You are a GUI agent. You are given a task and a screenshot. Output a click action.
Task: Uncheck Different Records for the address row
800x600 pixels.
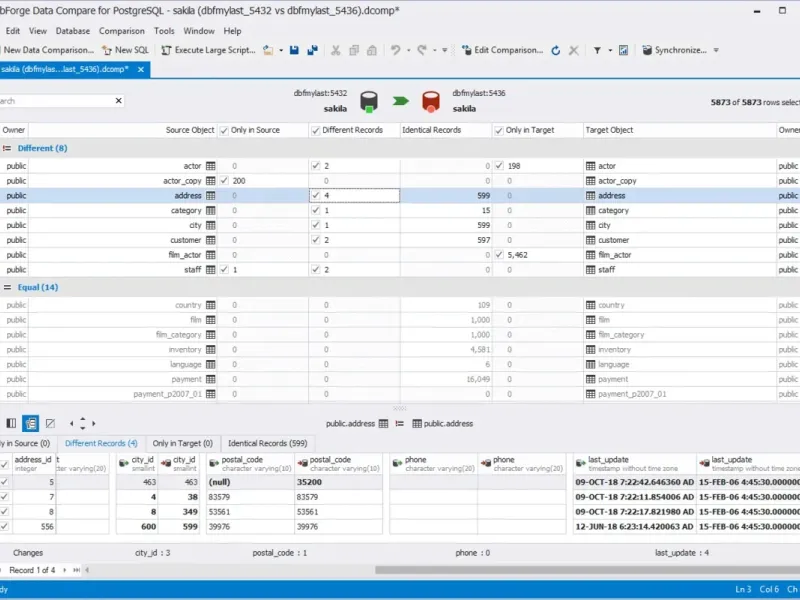[316, 196]
